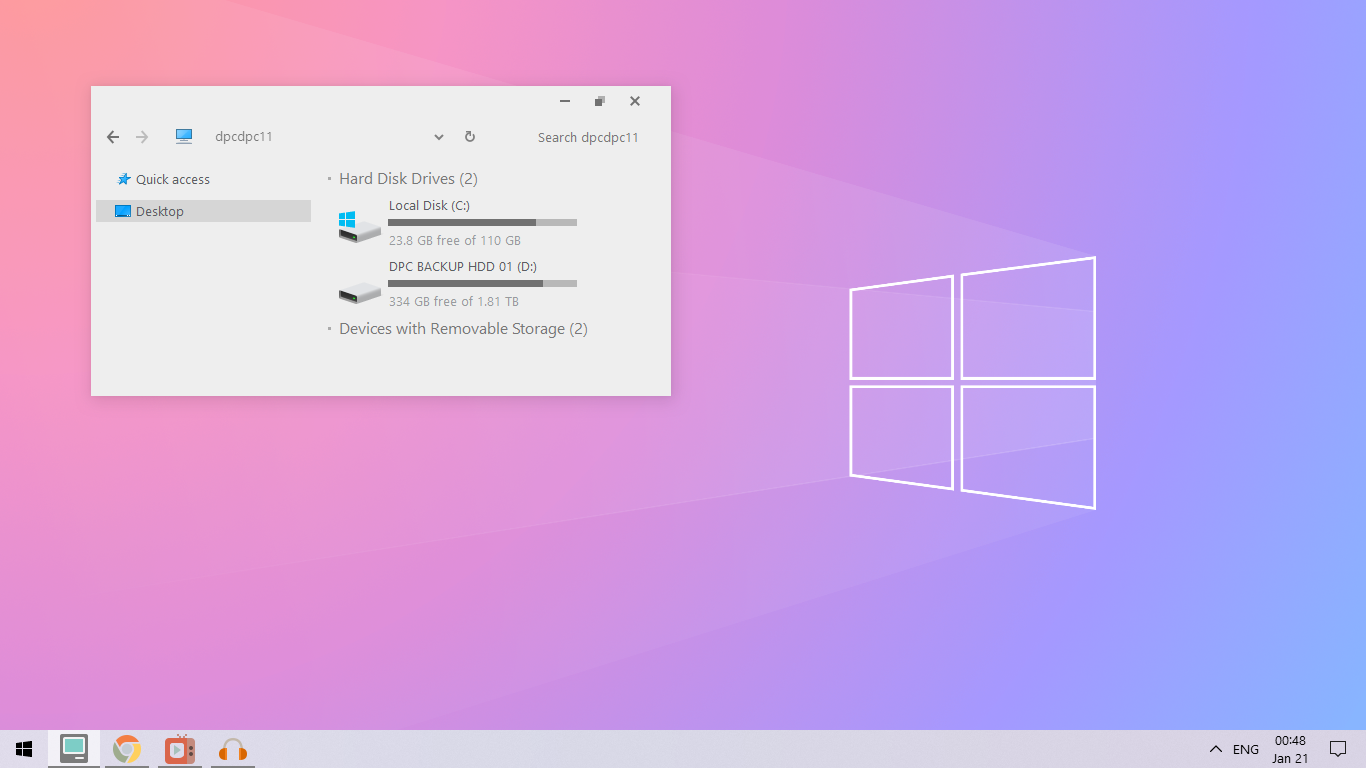Open the notification action center
Screen dimensions: 1366x768
pos(1338,749)
